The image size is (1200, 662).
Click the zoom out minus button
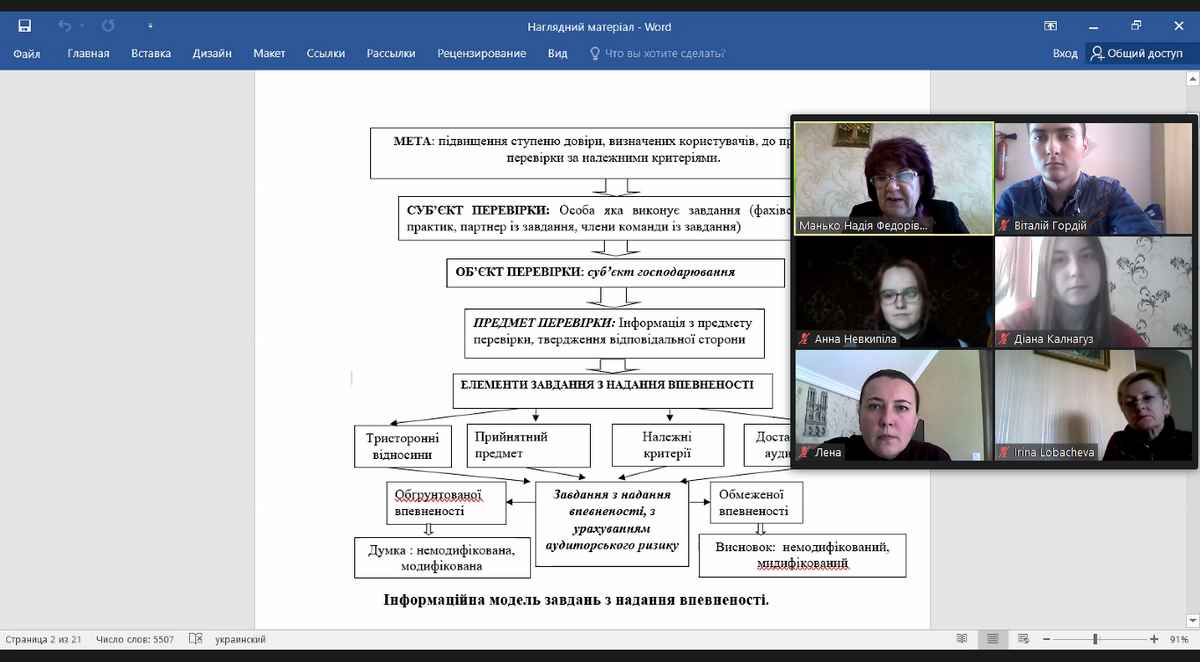(1047, 639)
